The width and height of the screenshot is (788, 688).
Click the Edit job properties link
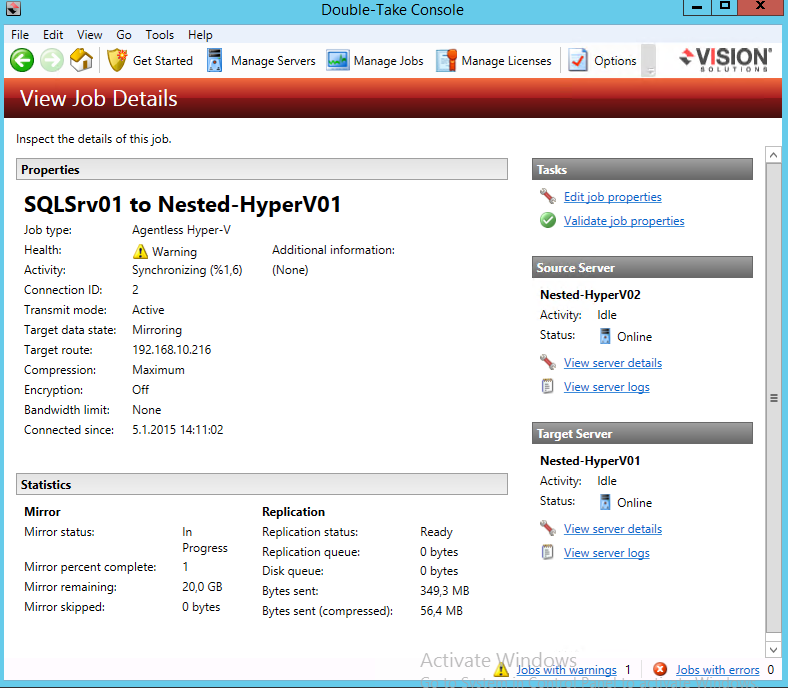coord(613,197)
